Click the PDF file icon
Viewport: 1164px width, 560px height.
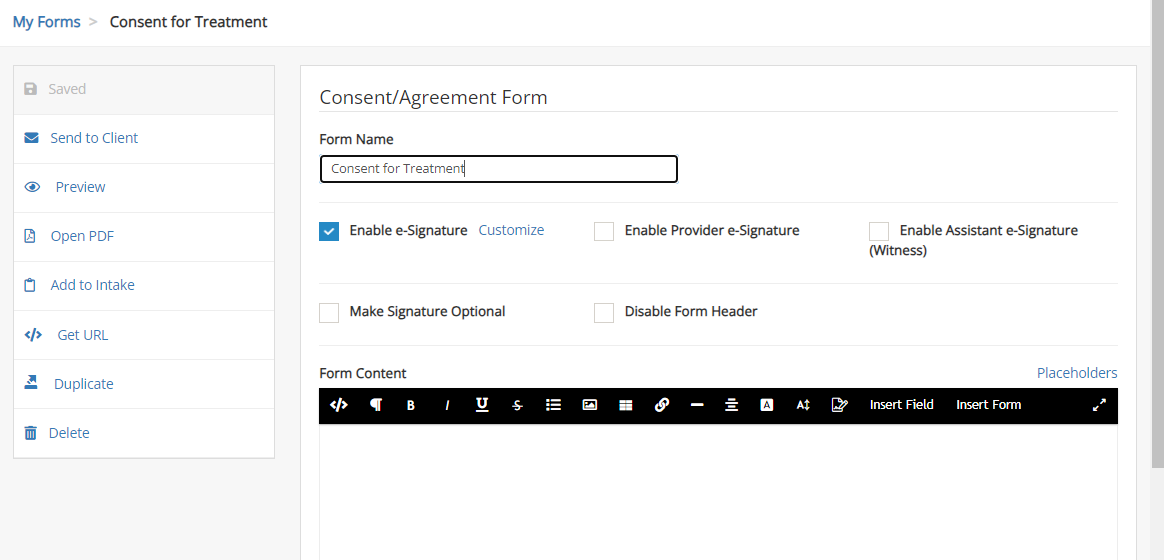click(x=30, y=236)
